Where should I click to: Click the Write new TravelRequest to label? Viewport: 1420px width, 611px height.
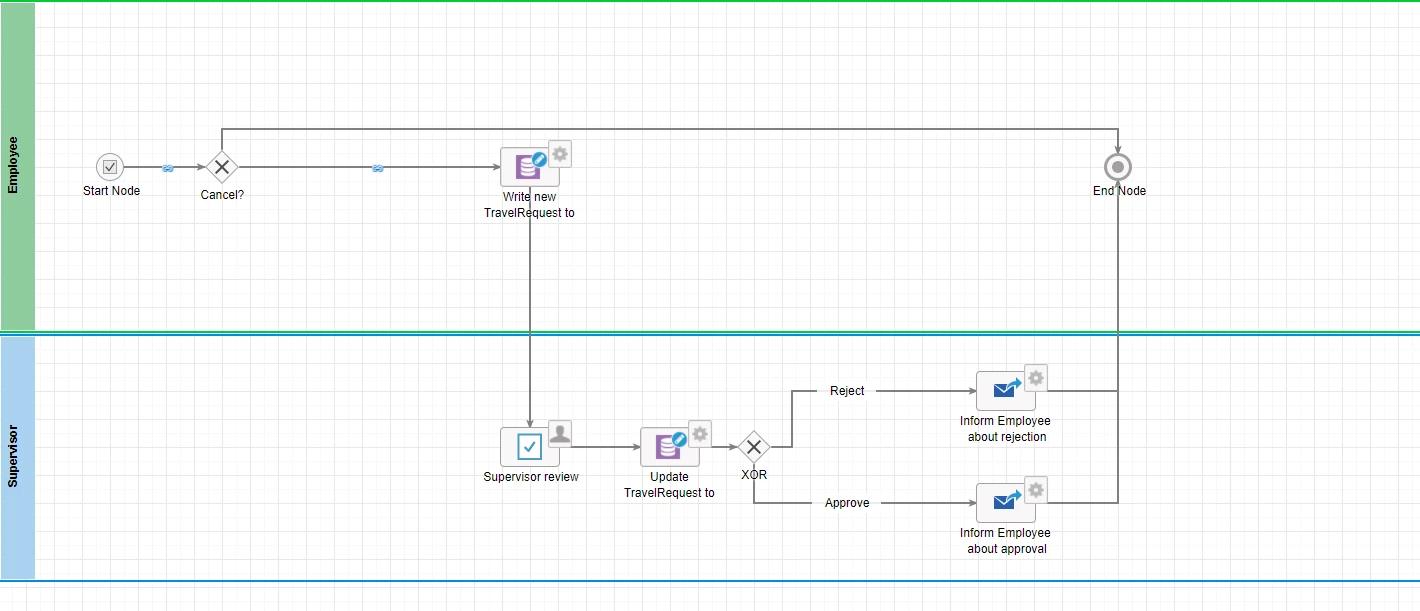(x=530, y=205)
